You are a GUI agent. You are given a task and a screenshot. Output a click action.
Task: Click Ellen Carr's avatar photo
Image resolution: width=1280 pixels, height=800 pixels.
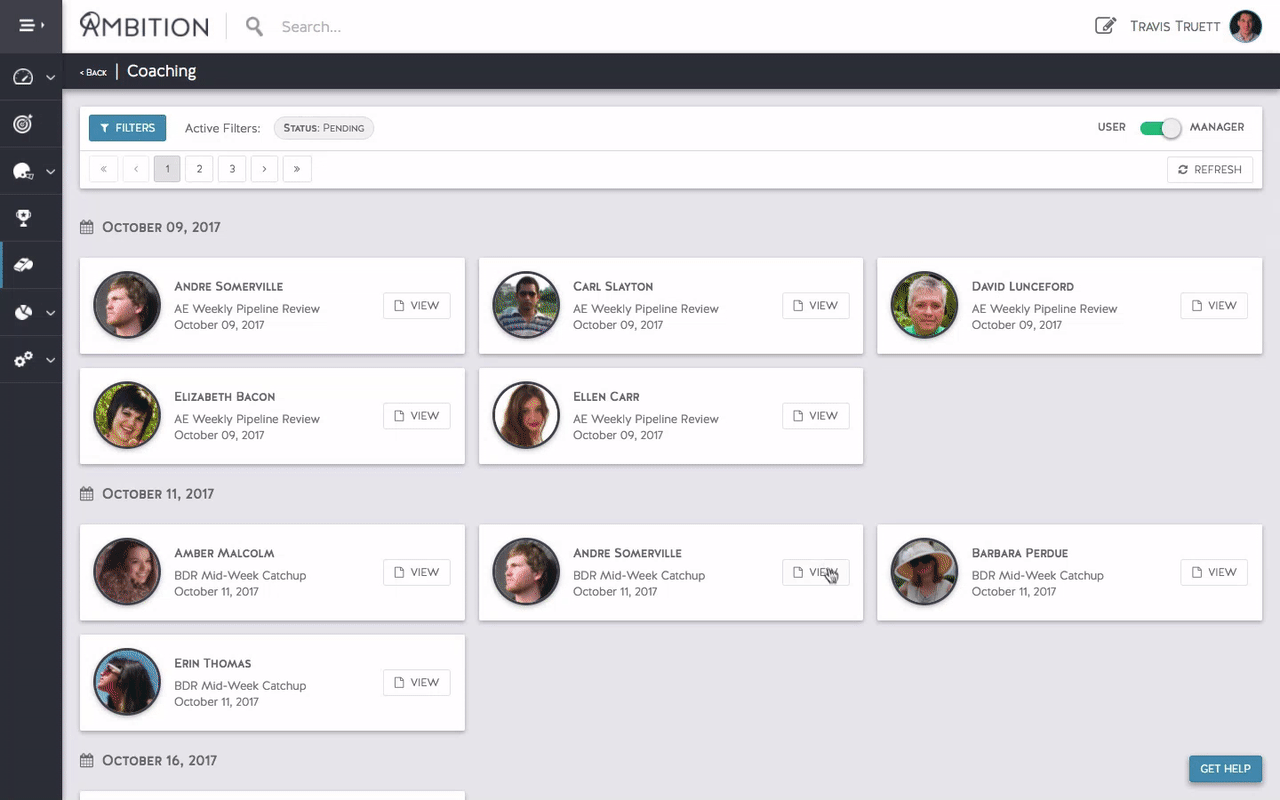coord(526,415)
